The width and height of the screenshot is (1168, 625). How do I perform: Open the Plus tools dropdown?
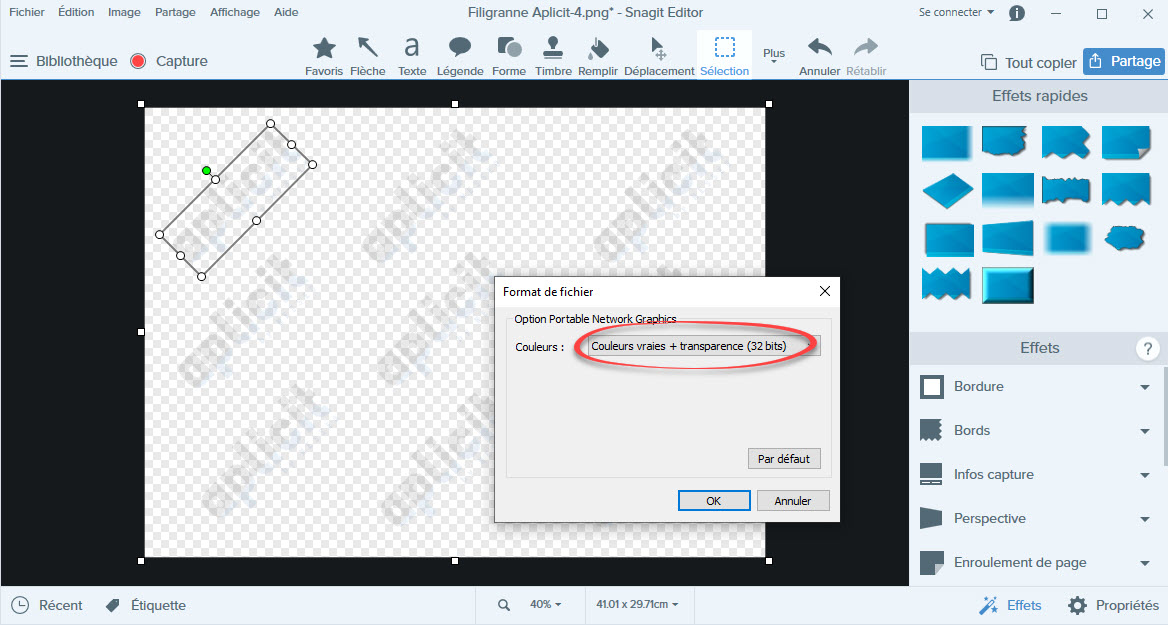pyautogui.click(x=774, y=55)
